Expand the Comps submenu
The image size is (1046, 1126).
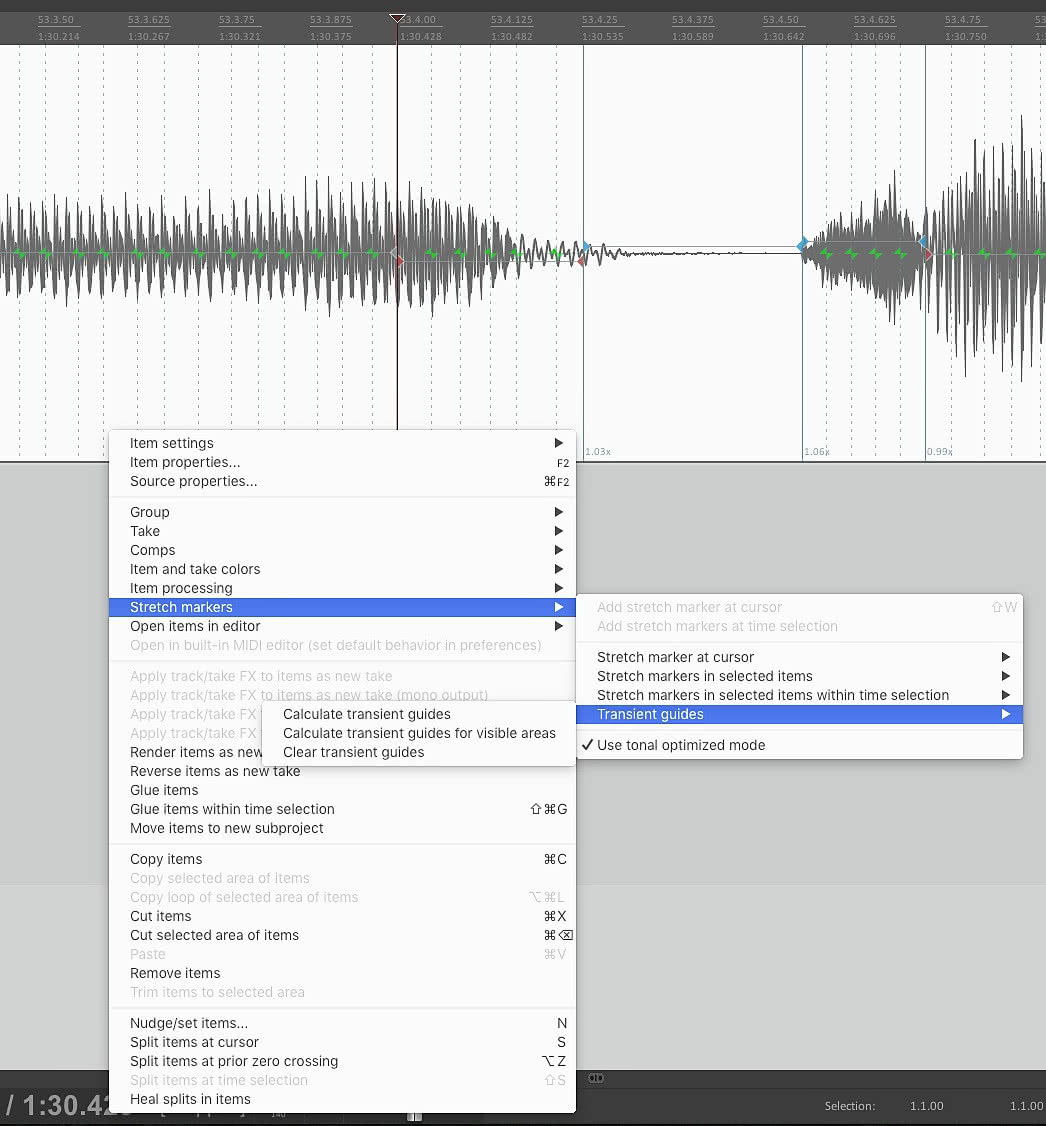(342, 550)
